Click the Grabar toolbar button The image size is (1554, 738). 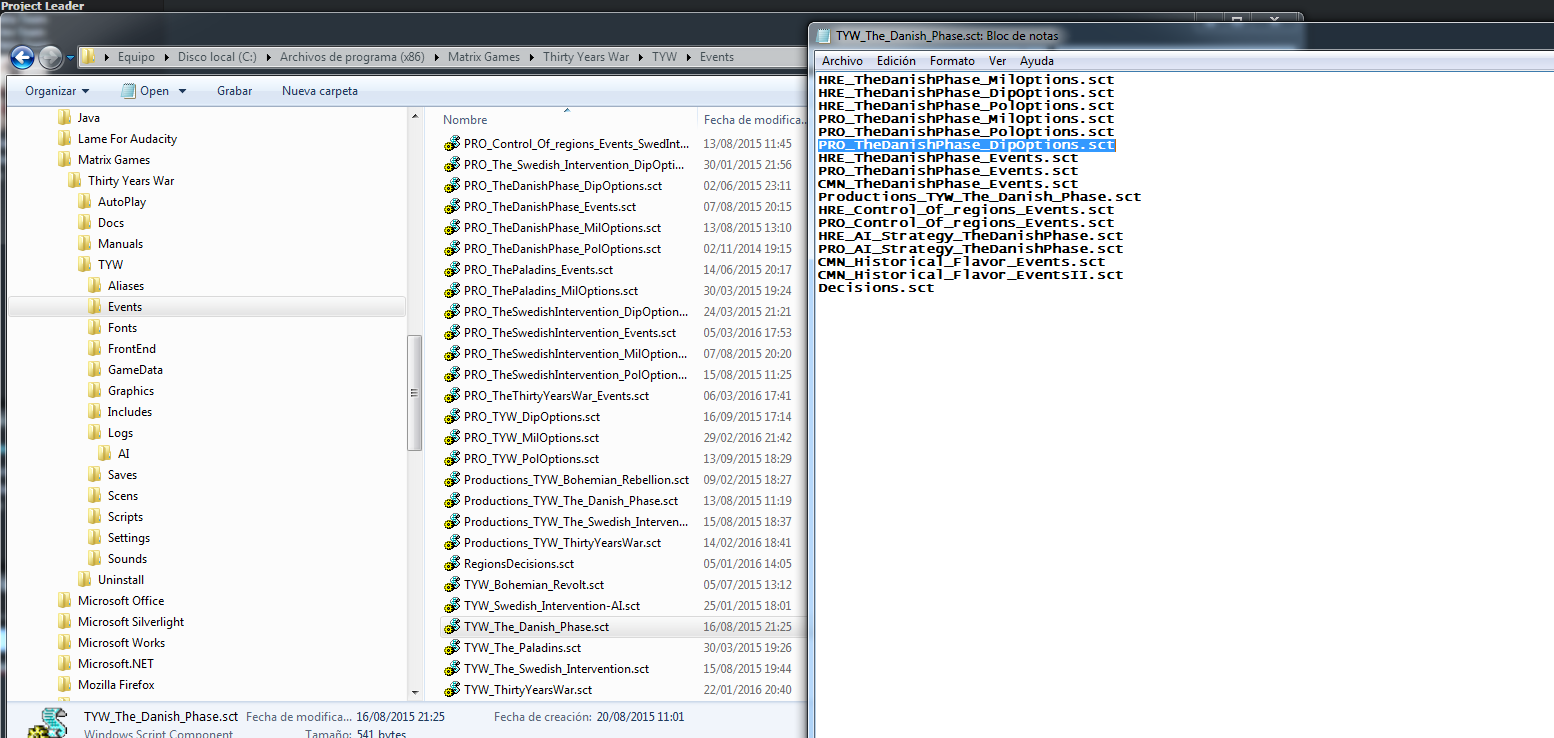tap(234, 91)
